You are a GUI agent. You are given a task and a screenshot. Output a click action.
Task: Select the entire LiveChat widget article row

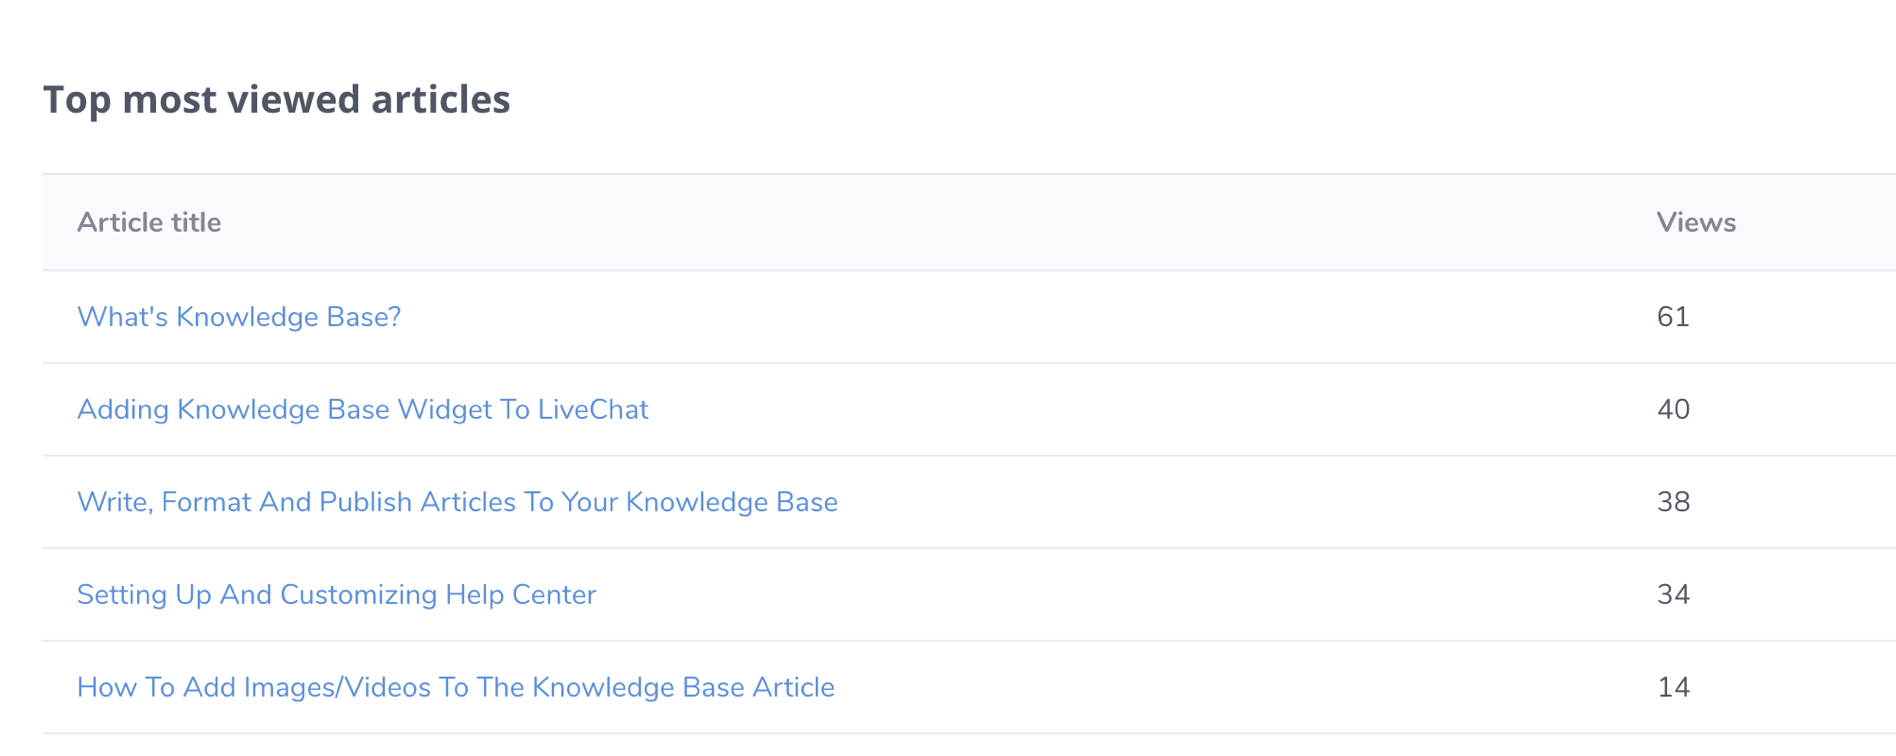[969, 410]
